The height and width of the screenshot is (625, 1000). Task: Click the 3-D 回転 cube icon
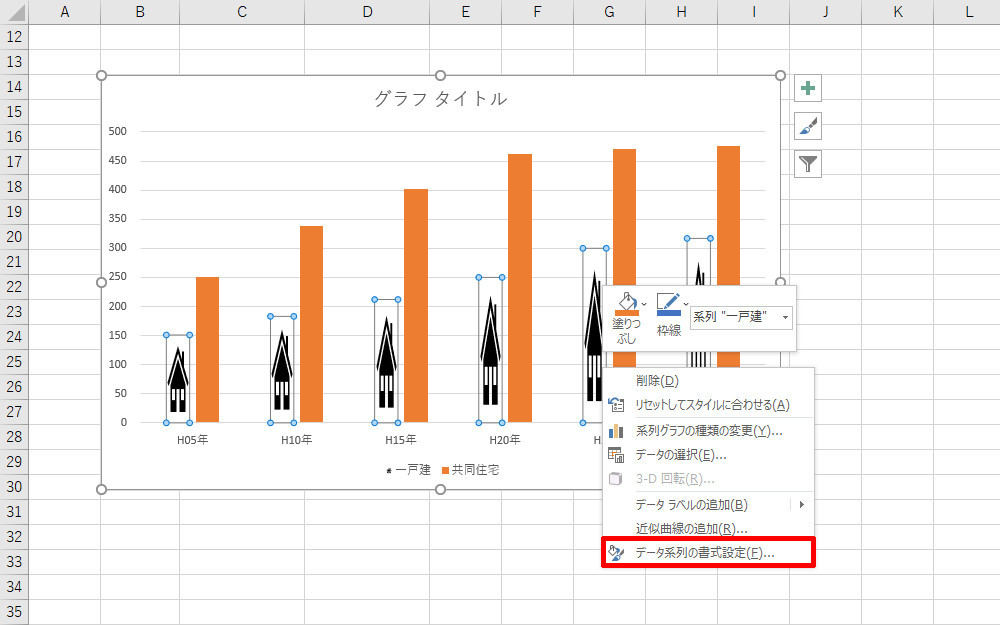[x=615, y=479]
